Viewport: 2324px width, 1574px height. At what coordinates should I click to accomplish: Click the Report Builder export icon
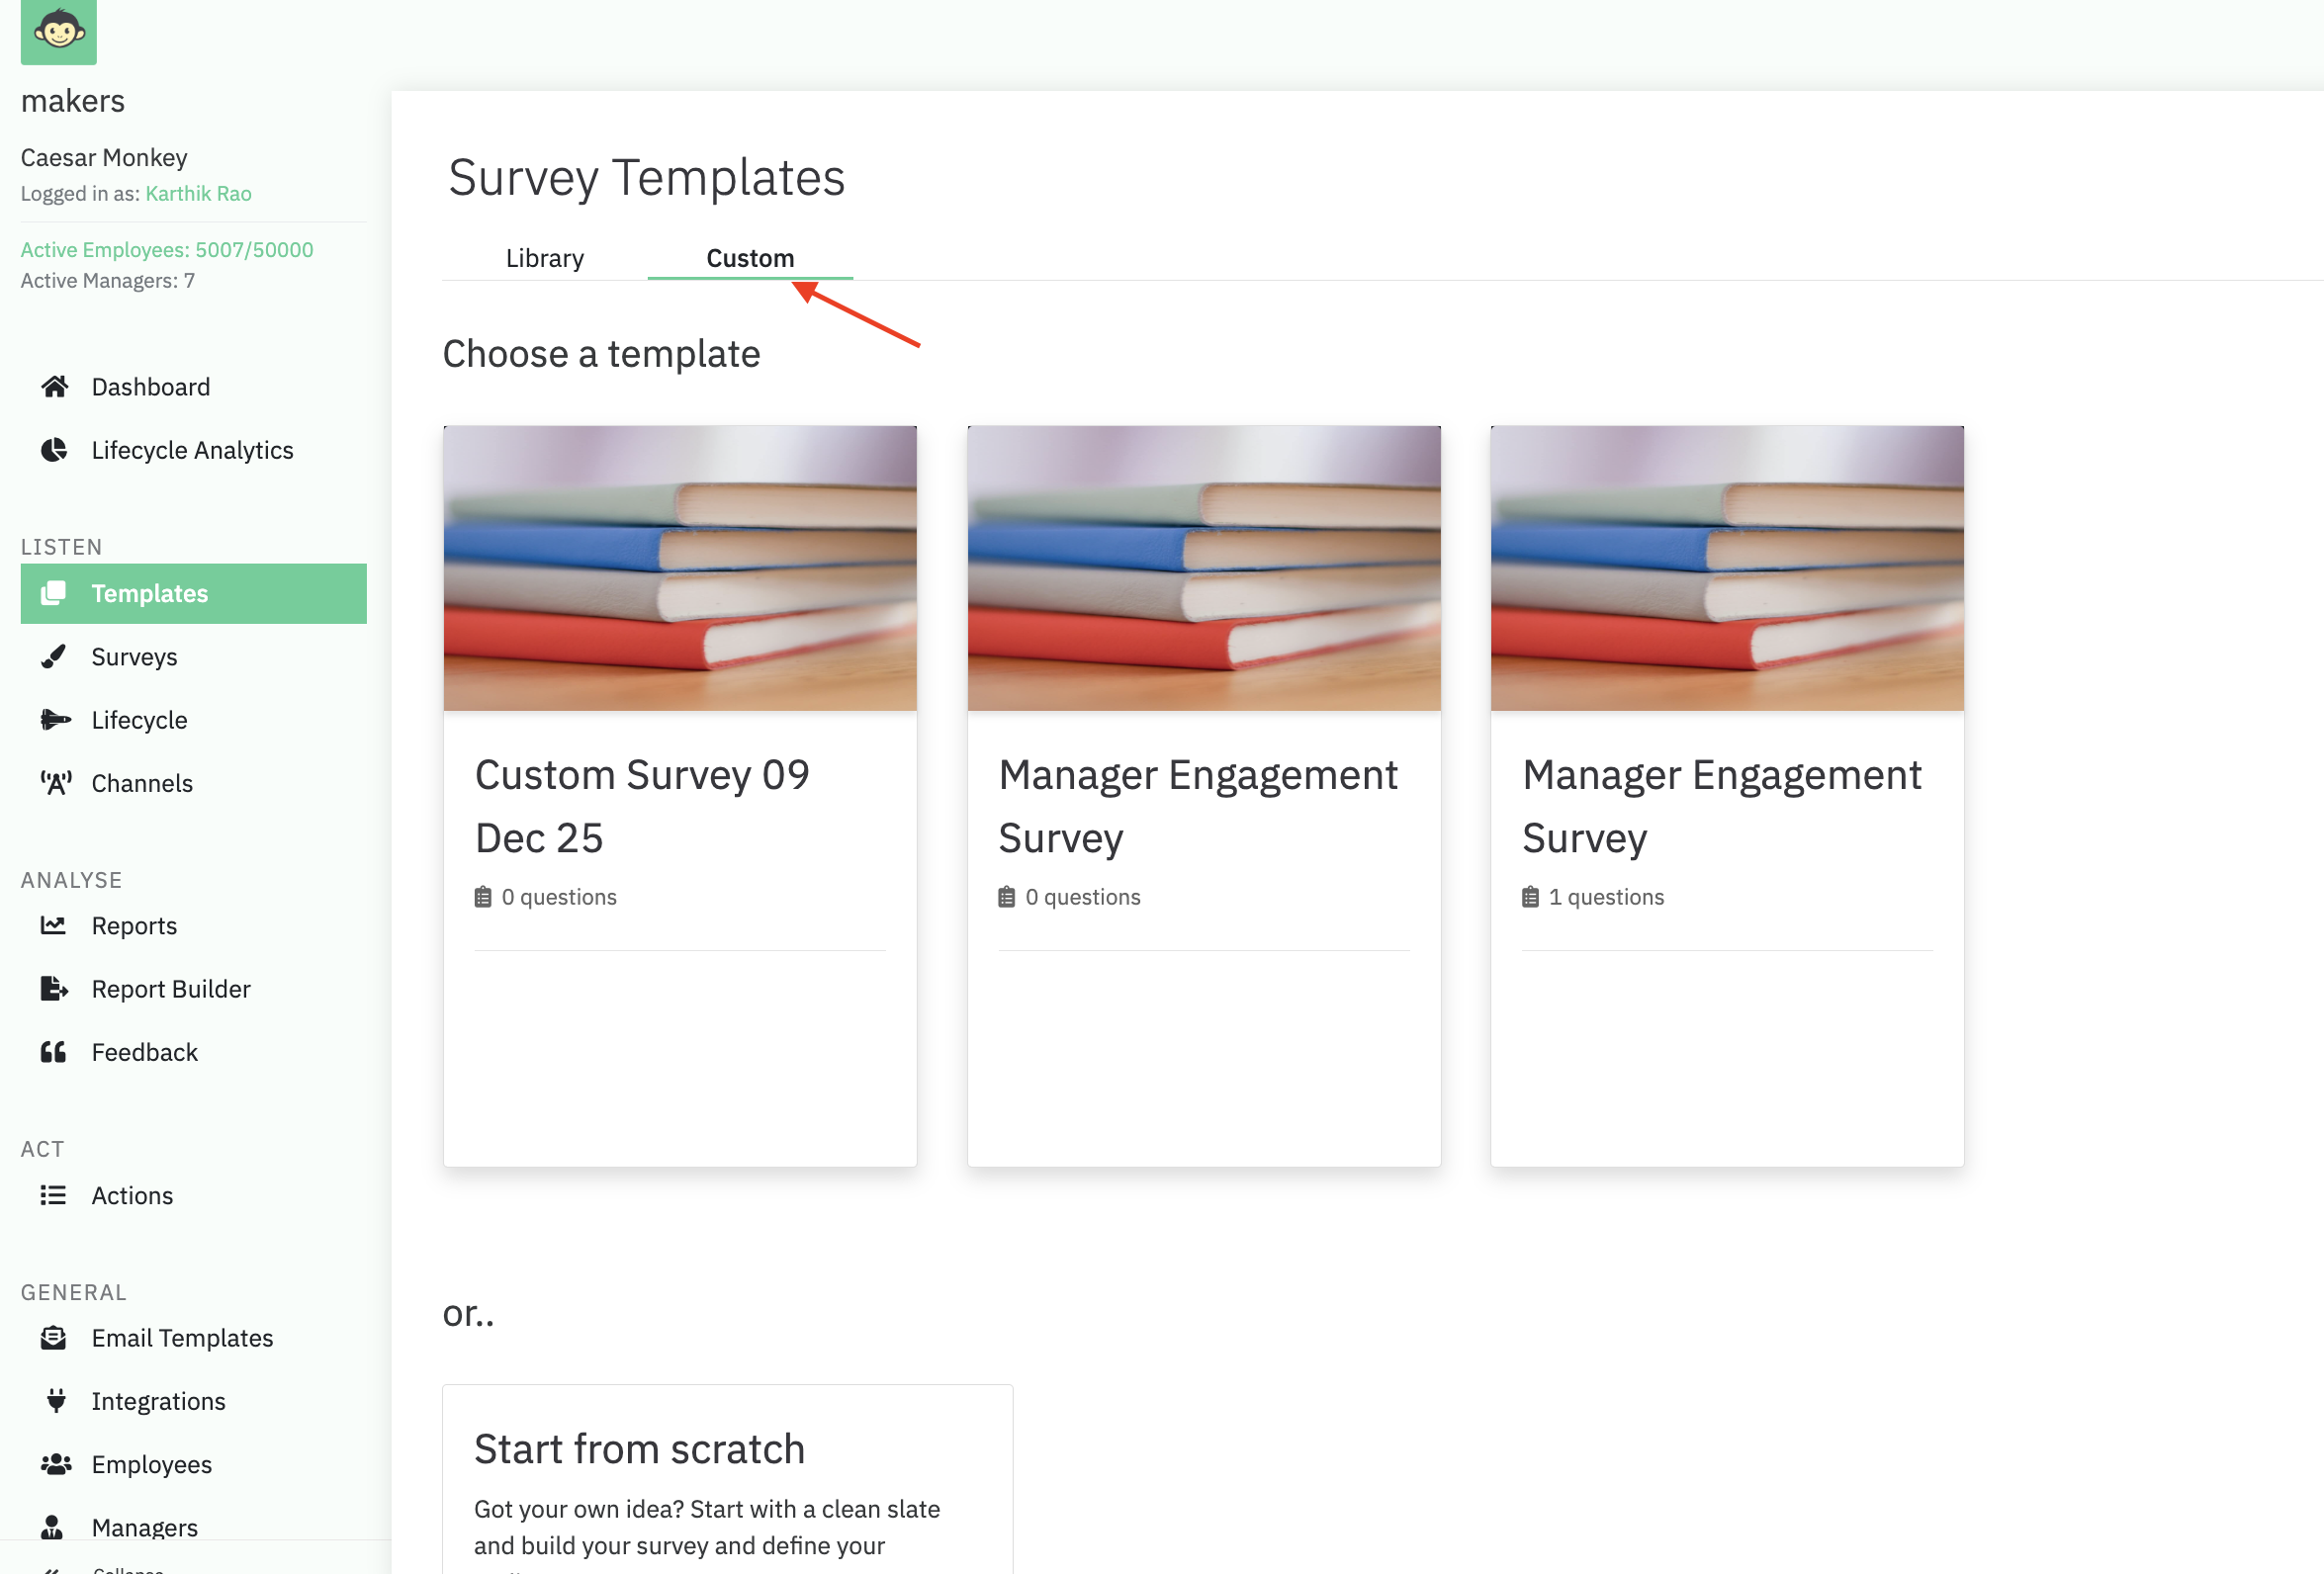point(54,989)
